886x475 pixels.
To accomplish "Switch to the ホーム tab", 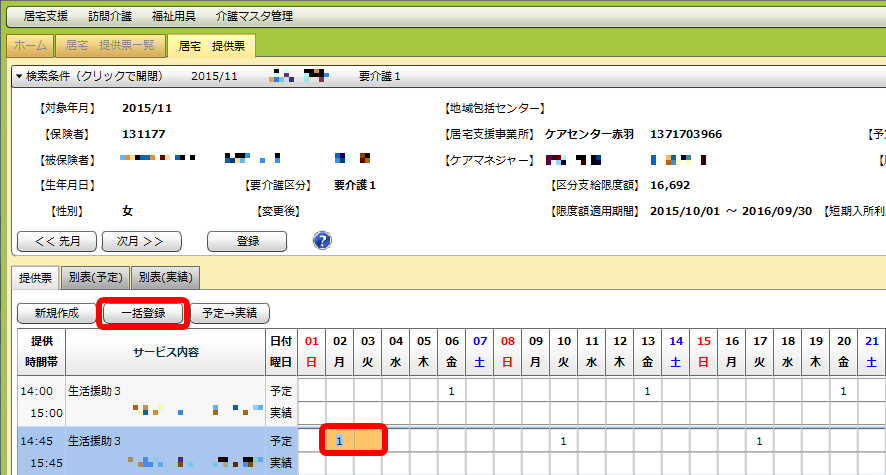I will click(x=30, y=45).
